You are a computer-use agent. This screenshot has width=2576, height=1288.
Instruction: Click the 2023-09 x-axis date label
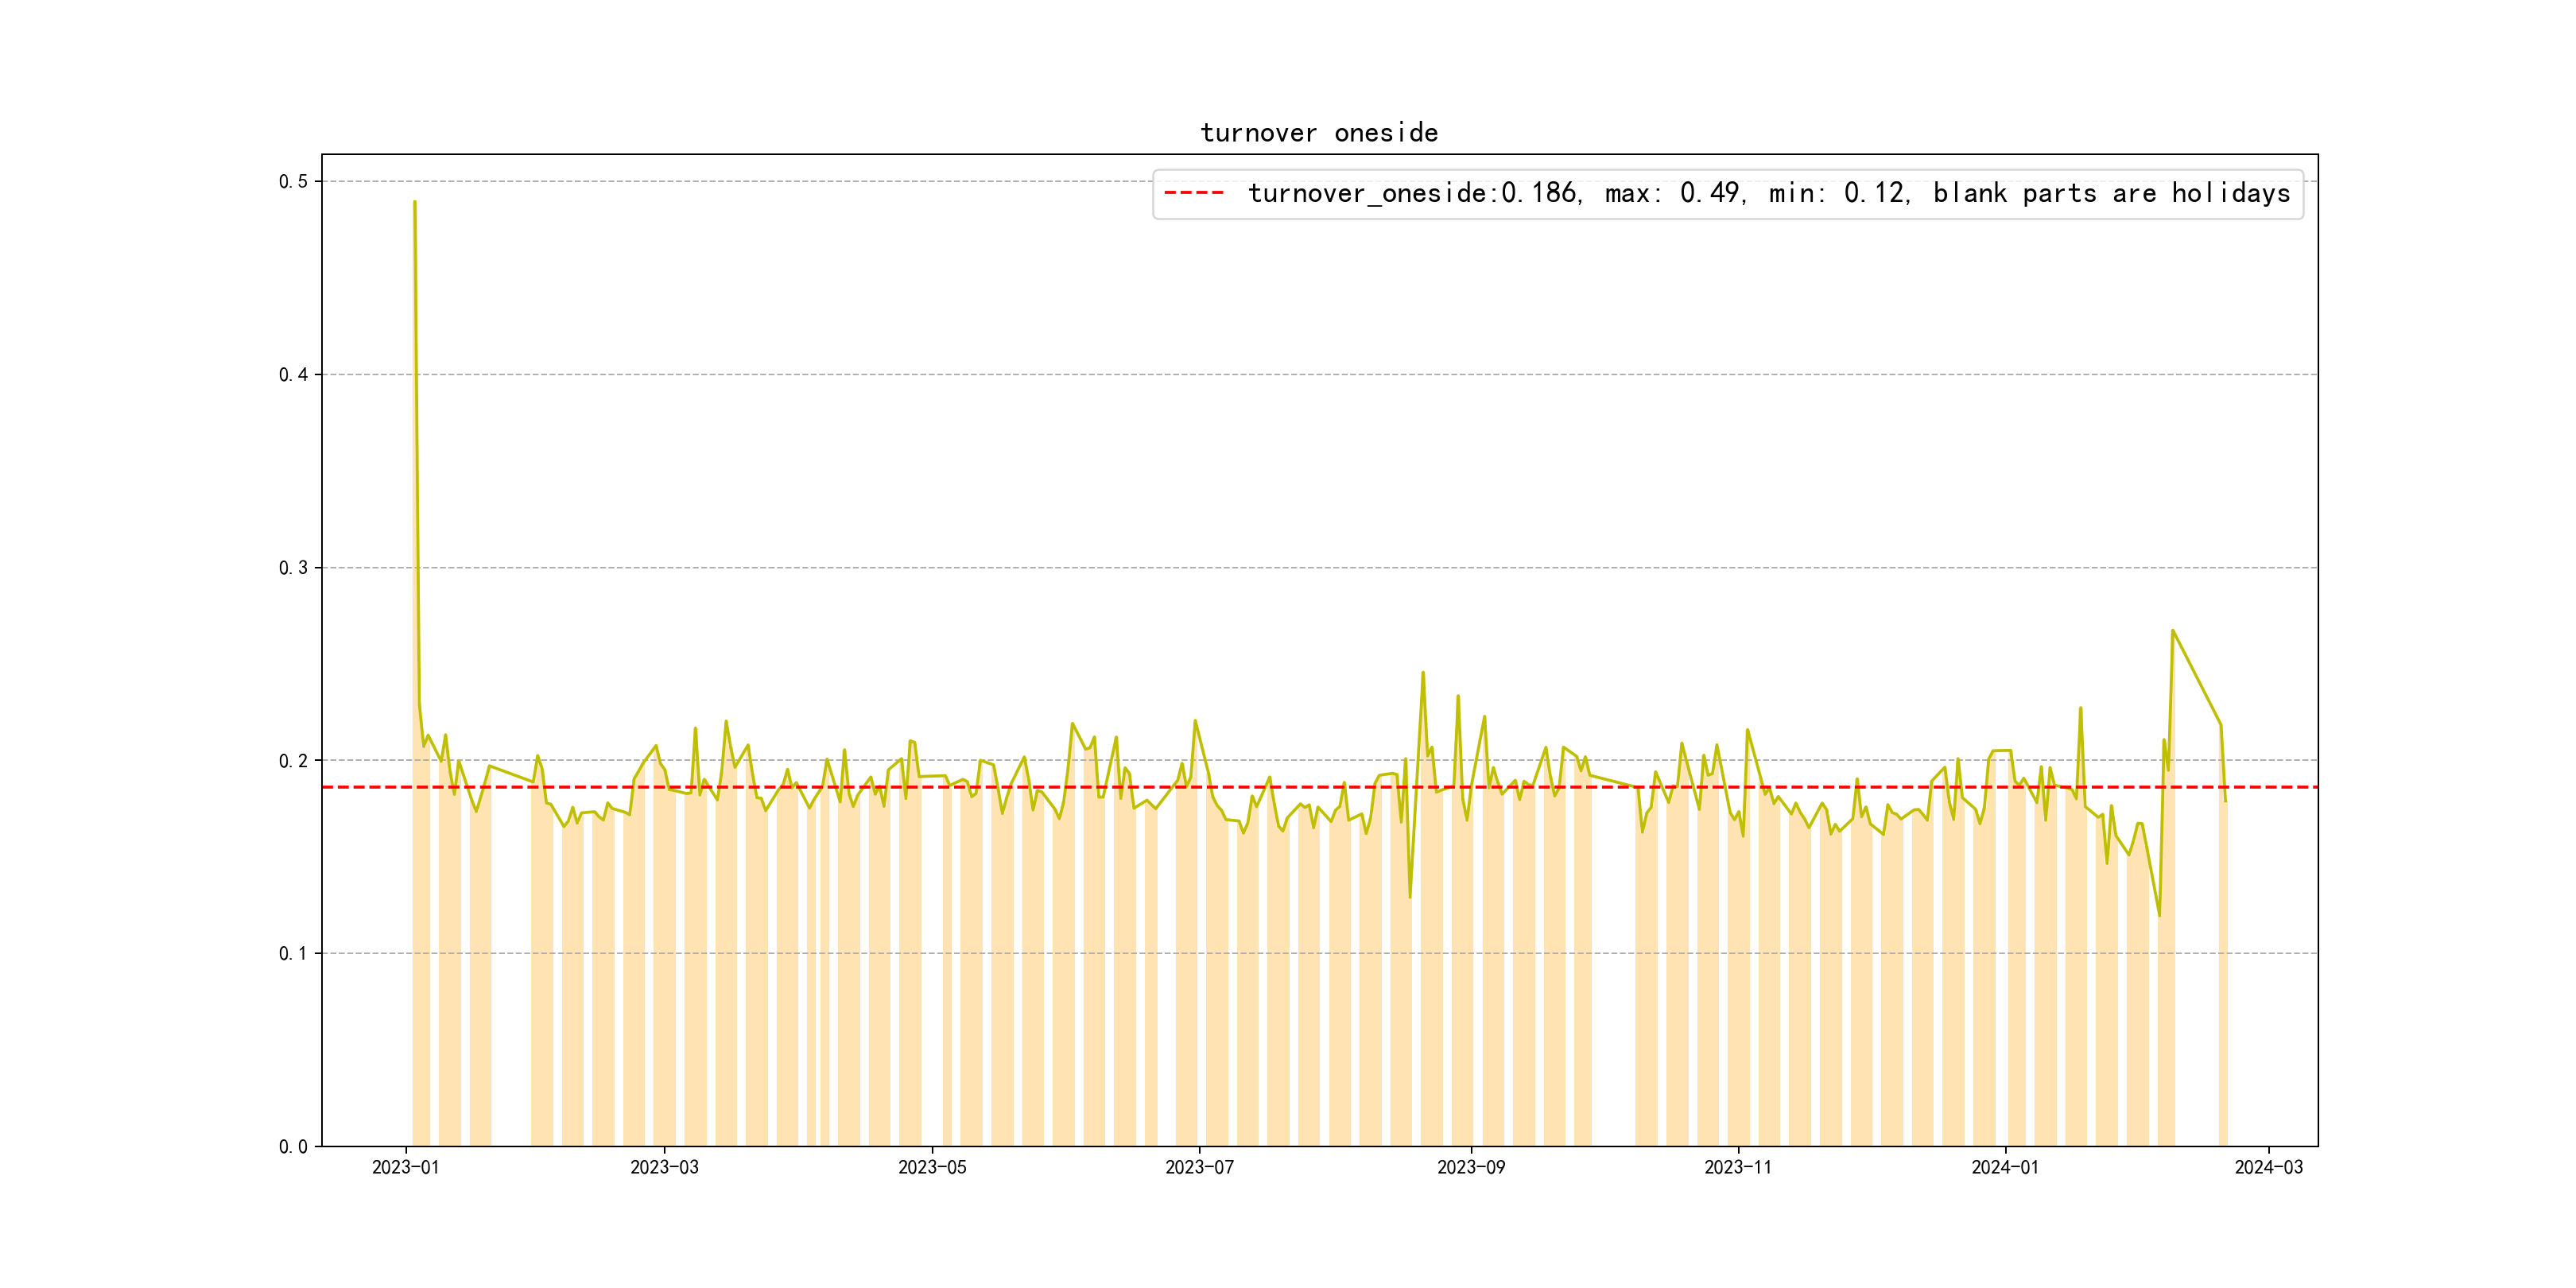pos(1470,1168)
